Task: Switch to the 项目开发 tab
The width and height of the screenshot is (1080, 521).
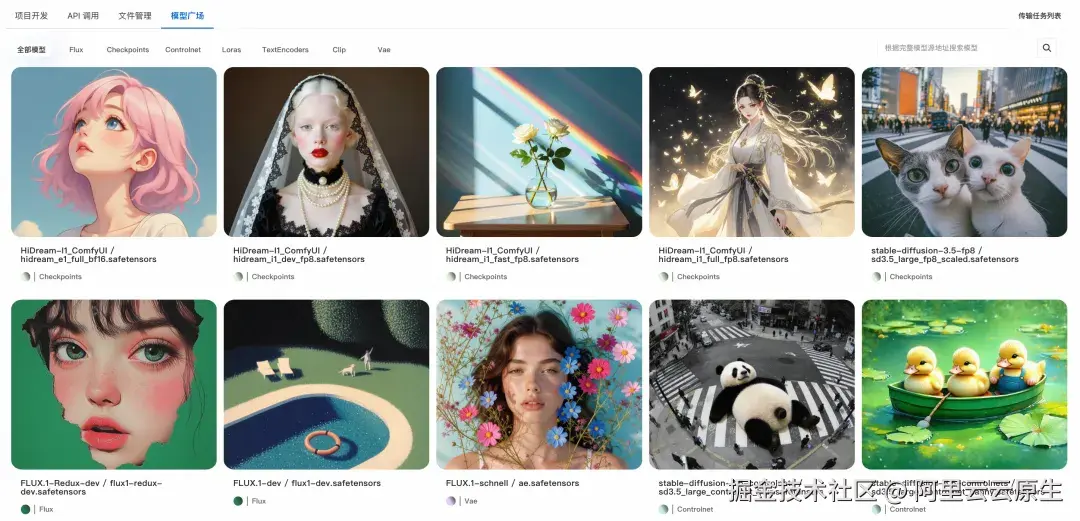Action: pyautogui.click(x=32, y=15)
